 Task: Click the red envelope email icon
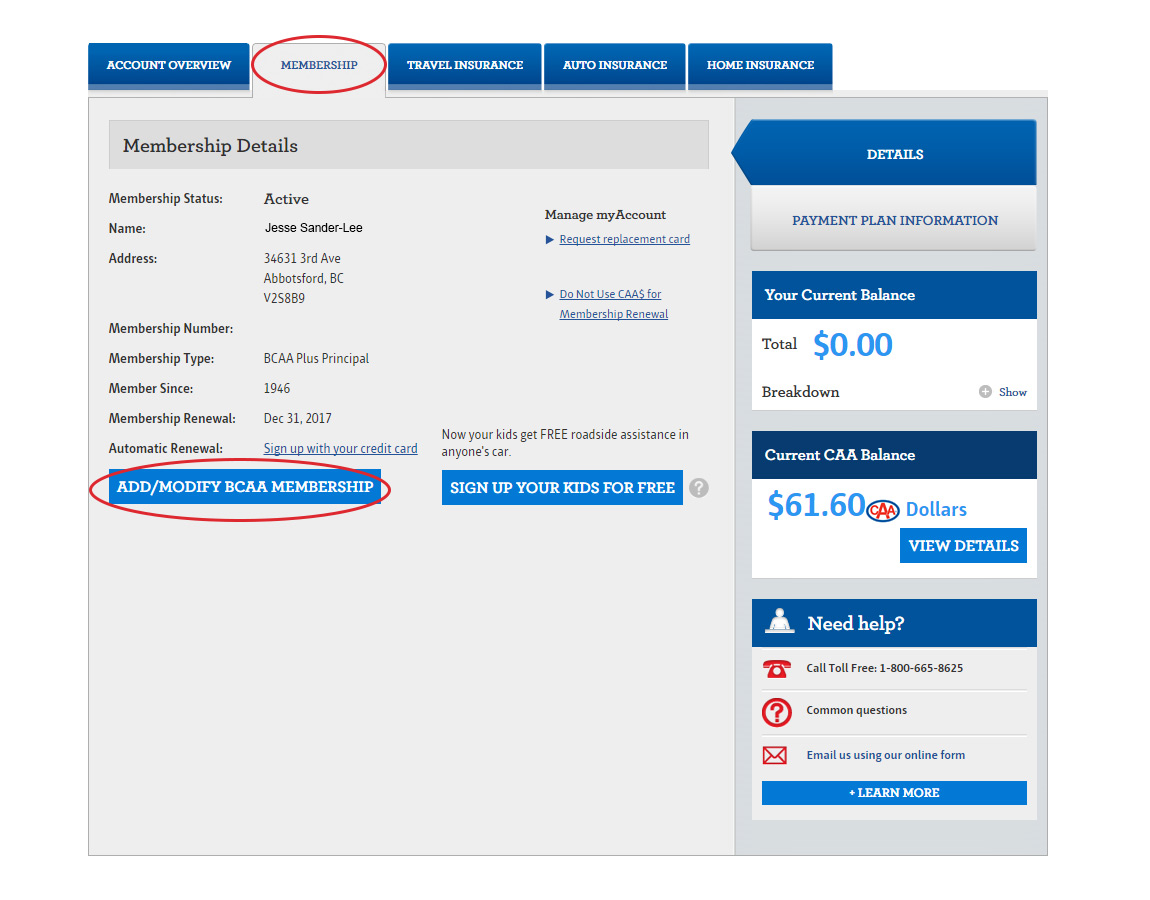click(x=775, y=756)
